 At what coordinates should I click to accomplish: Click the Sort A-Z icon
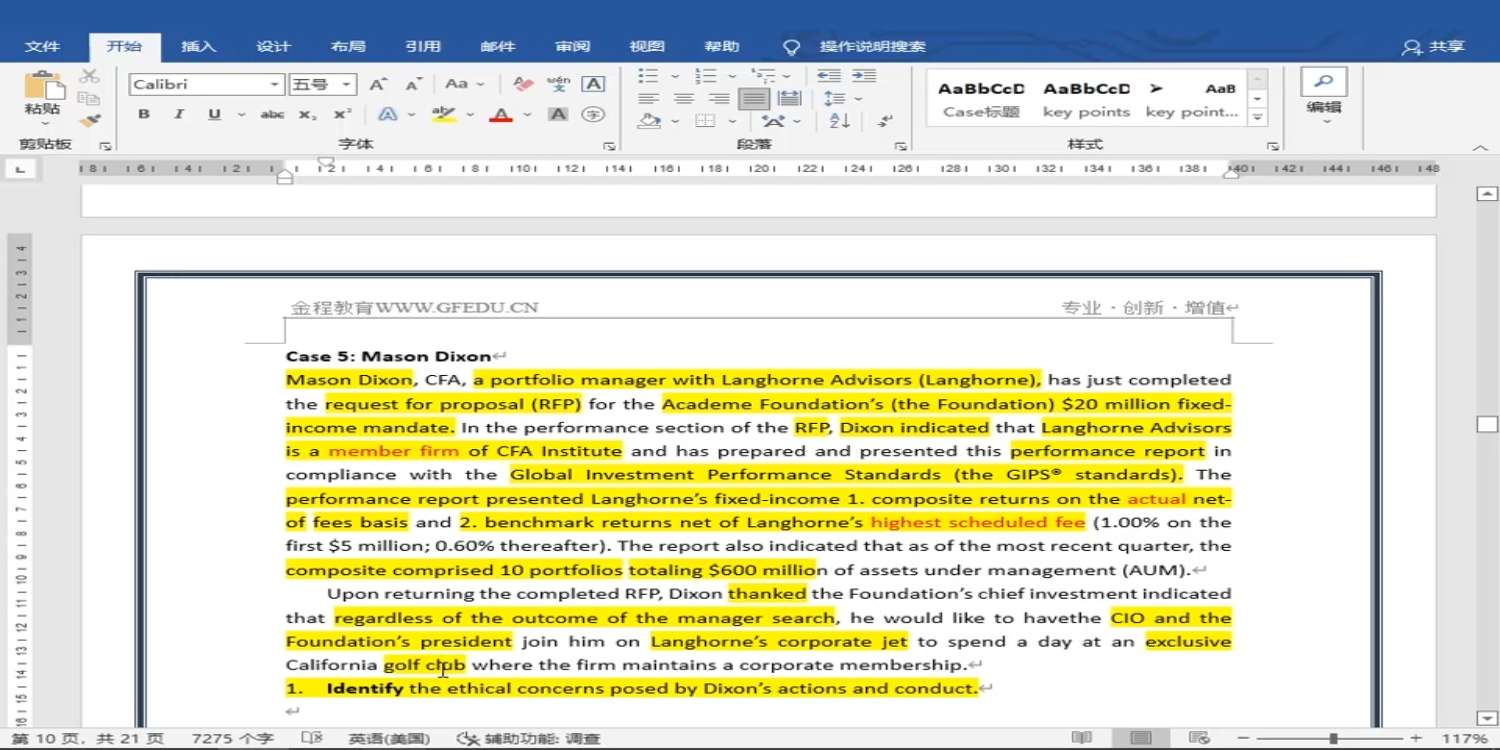click(840, 121)
